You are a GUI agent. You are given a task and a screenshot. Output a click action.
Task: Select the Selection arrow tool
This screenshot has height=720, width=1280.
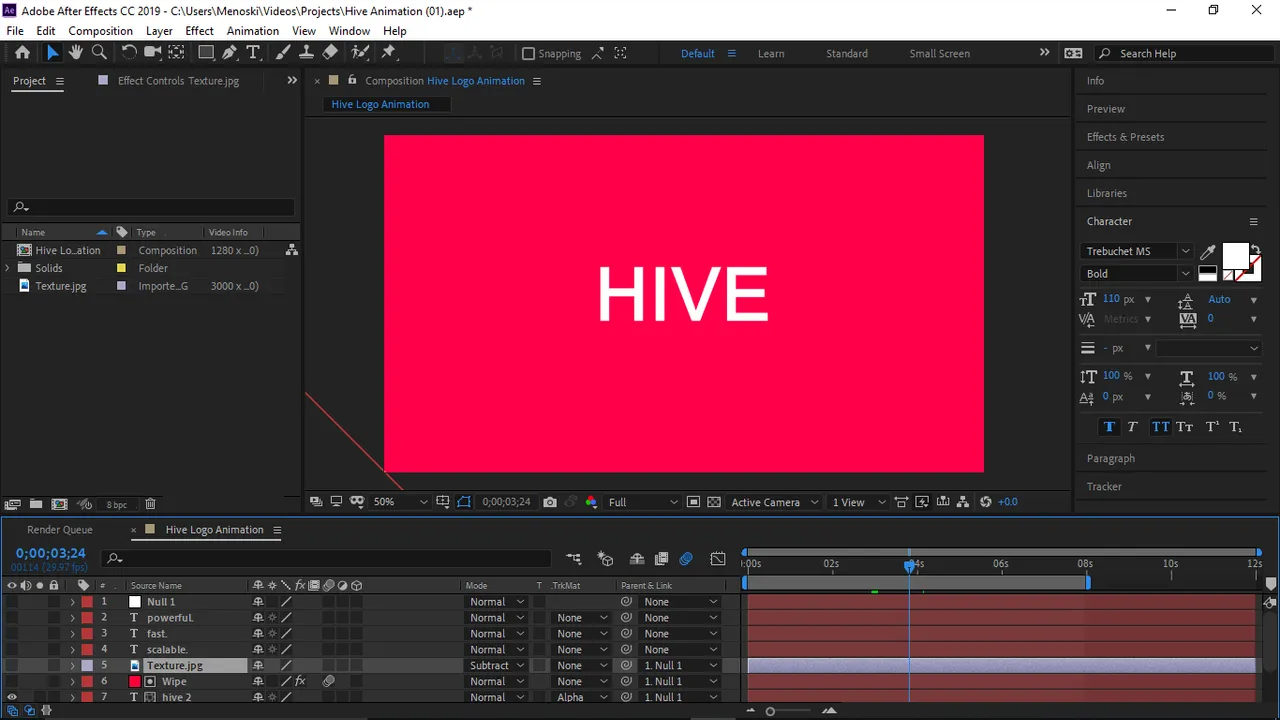click(x=52, y=53)
